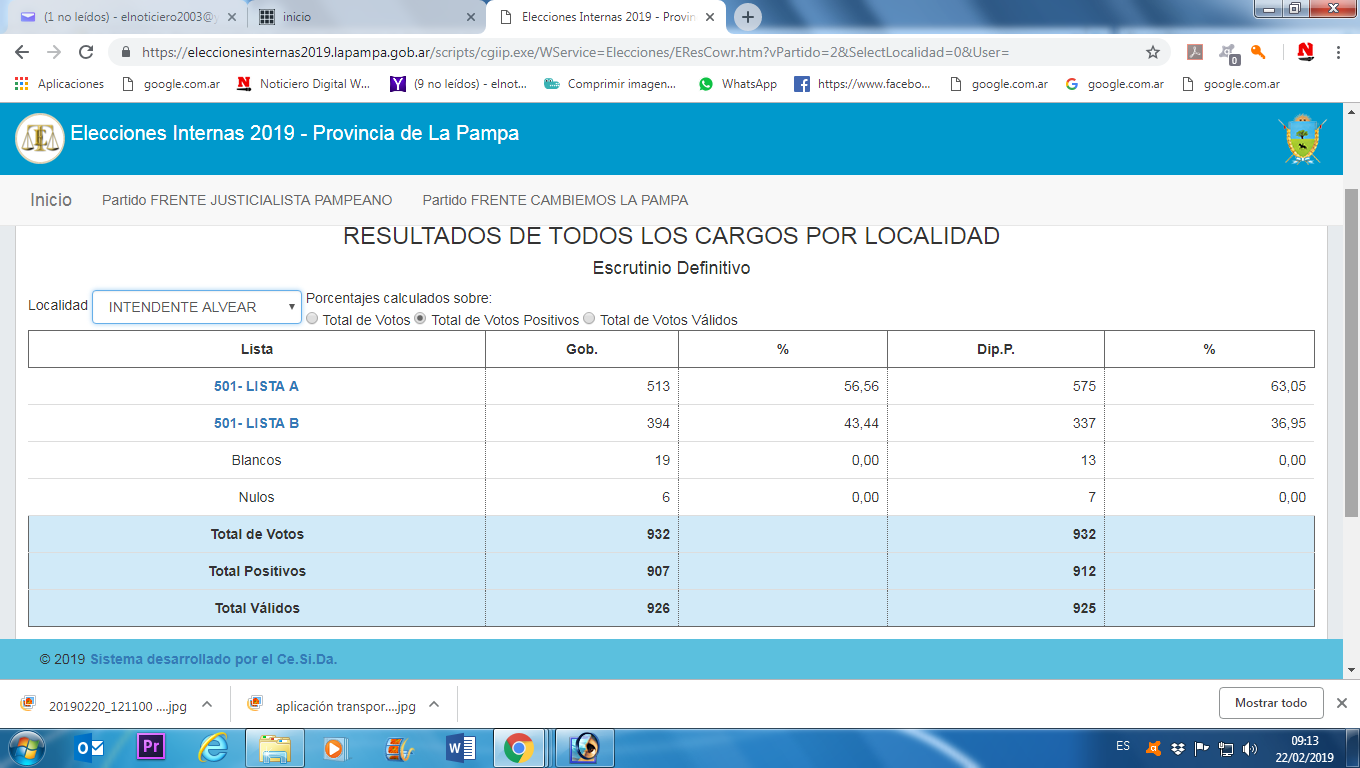Image resolution: width=1360 pixels, height=768 pixels.
Task: Open Windows Explorer folder in taskbar
Action: coord(274,747)
